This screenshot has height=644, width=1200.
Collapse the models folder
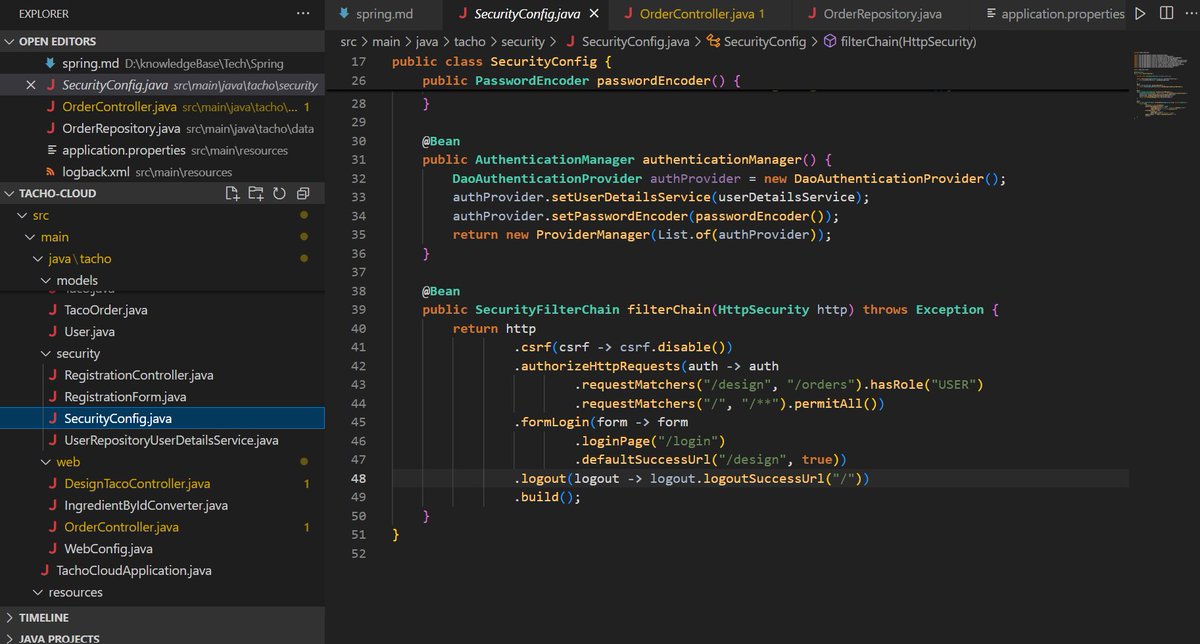coord(46,281)
